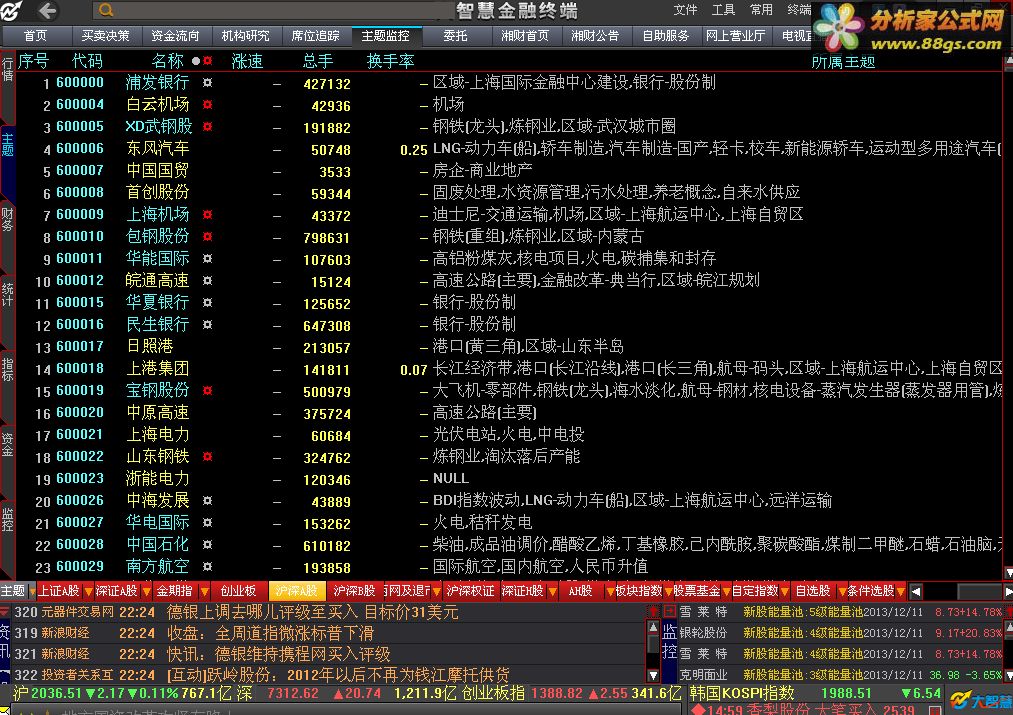The height and width of the screenshot is (715, 1013).
Task: Click the white marker icon beside 浦发银行
Action: coord(207,83)
